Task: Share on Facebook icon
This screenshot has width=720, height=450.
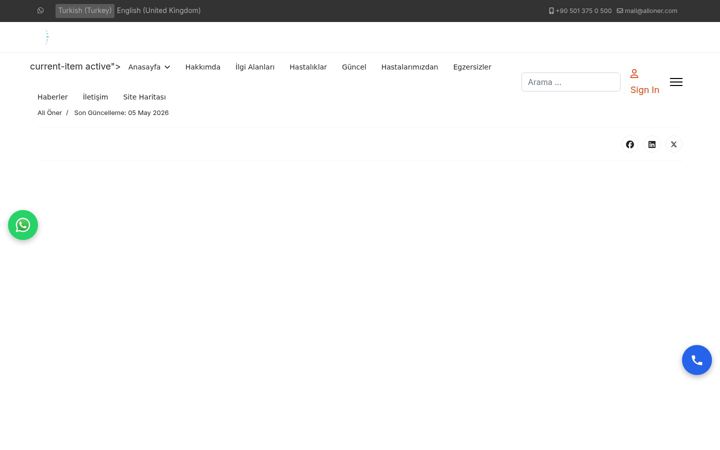Action: pos(630,145)
